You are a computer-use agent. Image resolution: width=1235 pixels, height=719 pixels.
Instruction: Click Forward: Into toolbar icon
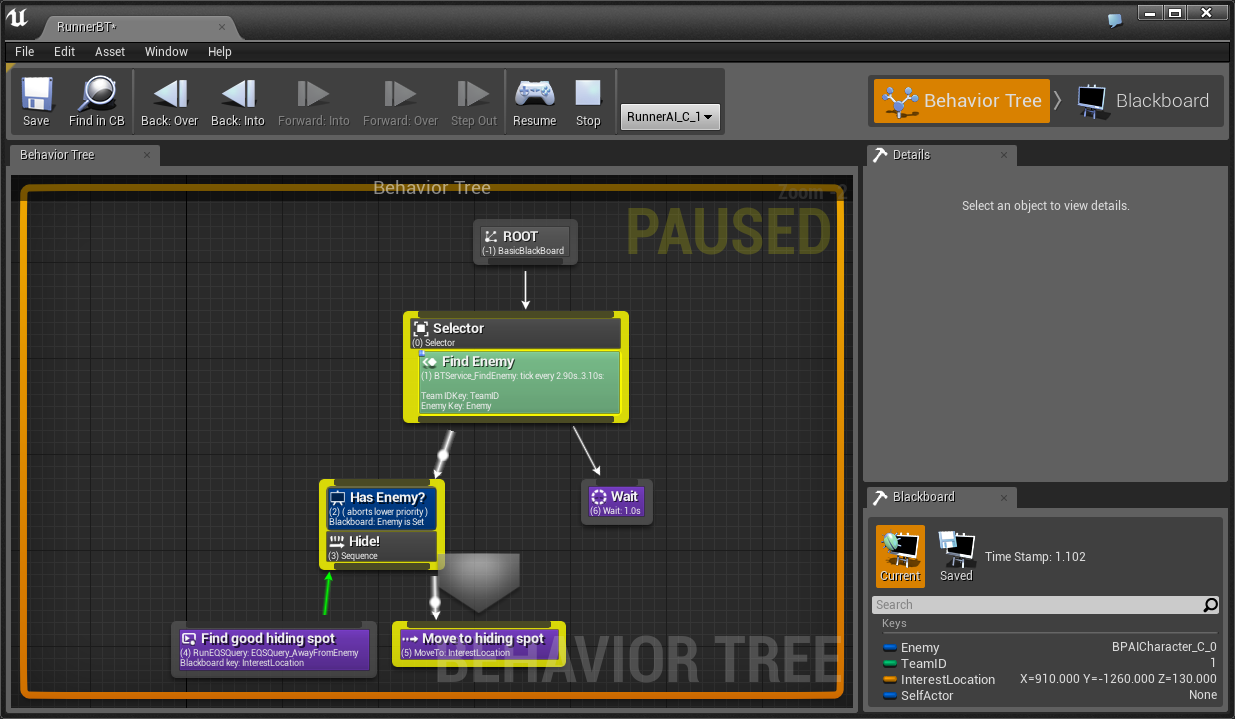click(x=313, y=94)
